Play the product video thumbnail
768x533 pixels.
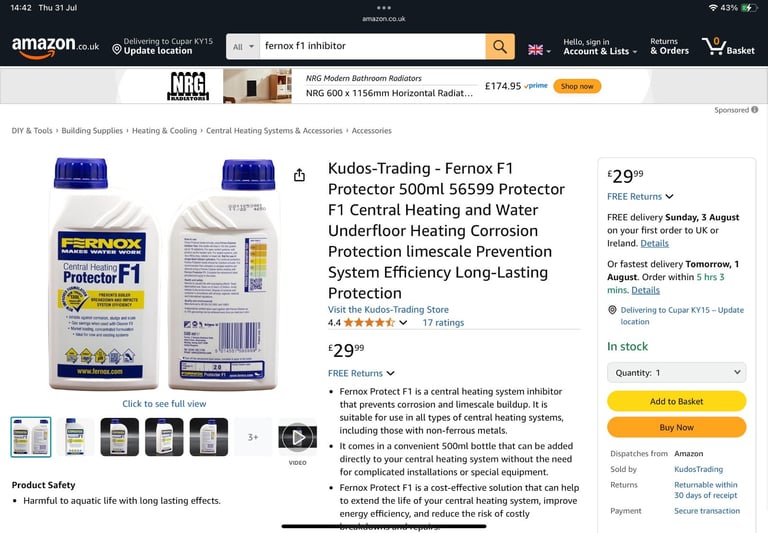pos(297,437)
